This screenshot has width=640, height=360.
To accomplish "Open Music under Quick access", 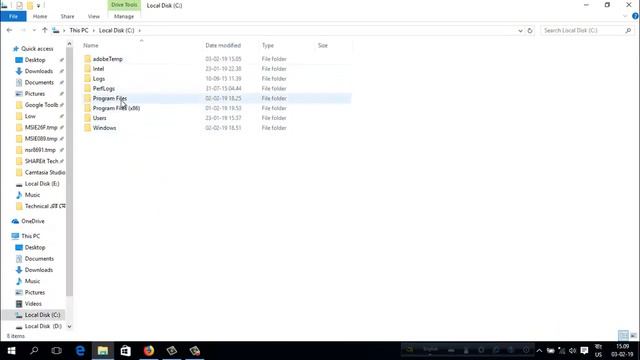I will click(32, 195).
